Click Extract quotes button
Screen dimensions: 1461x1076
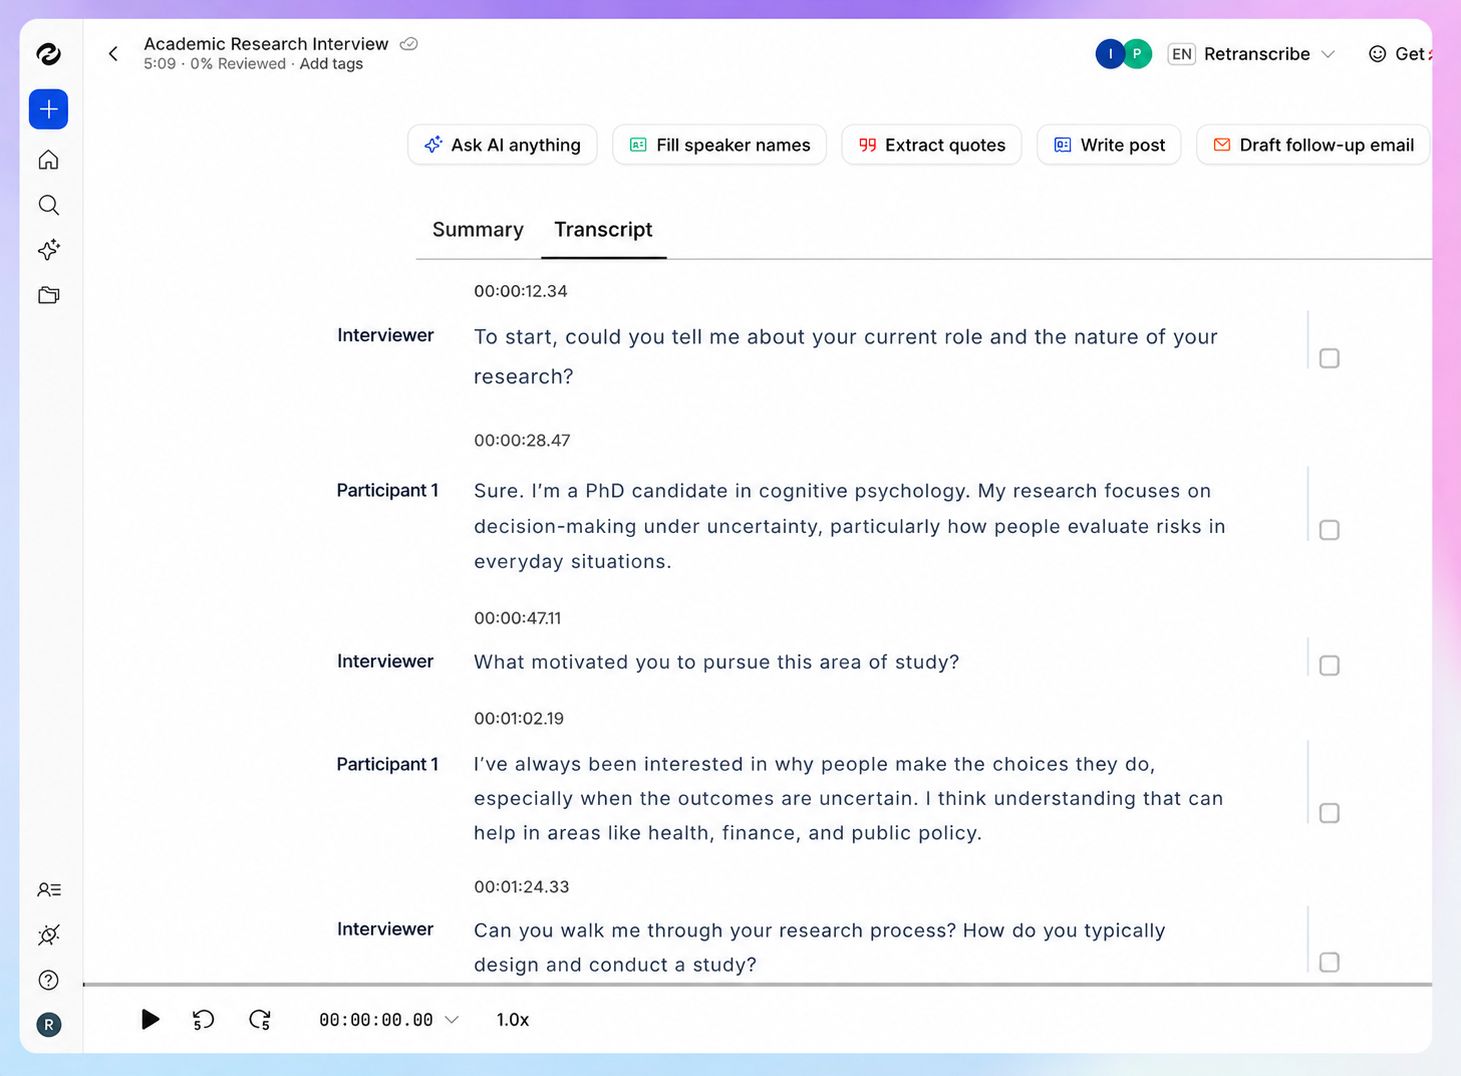tap(932, 145)
